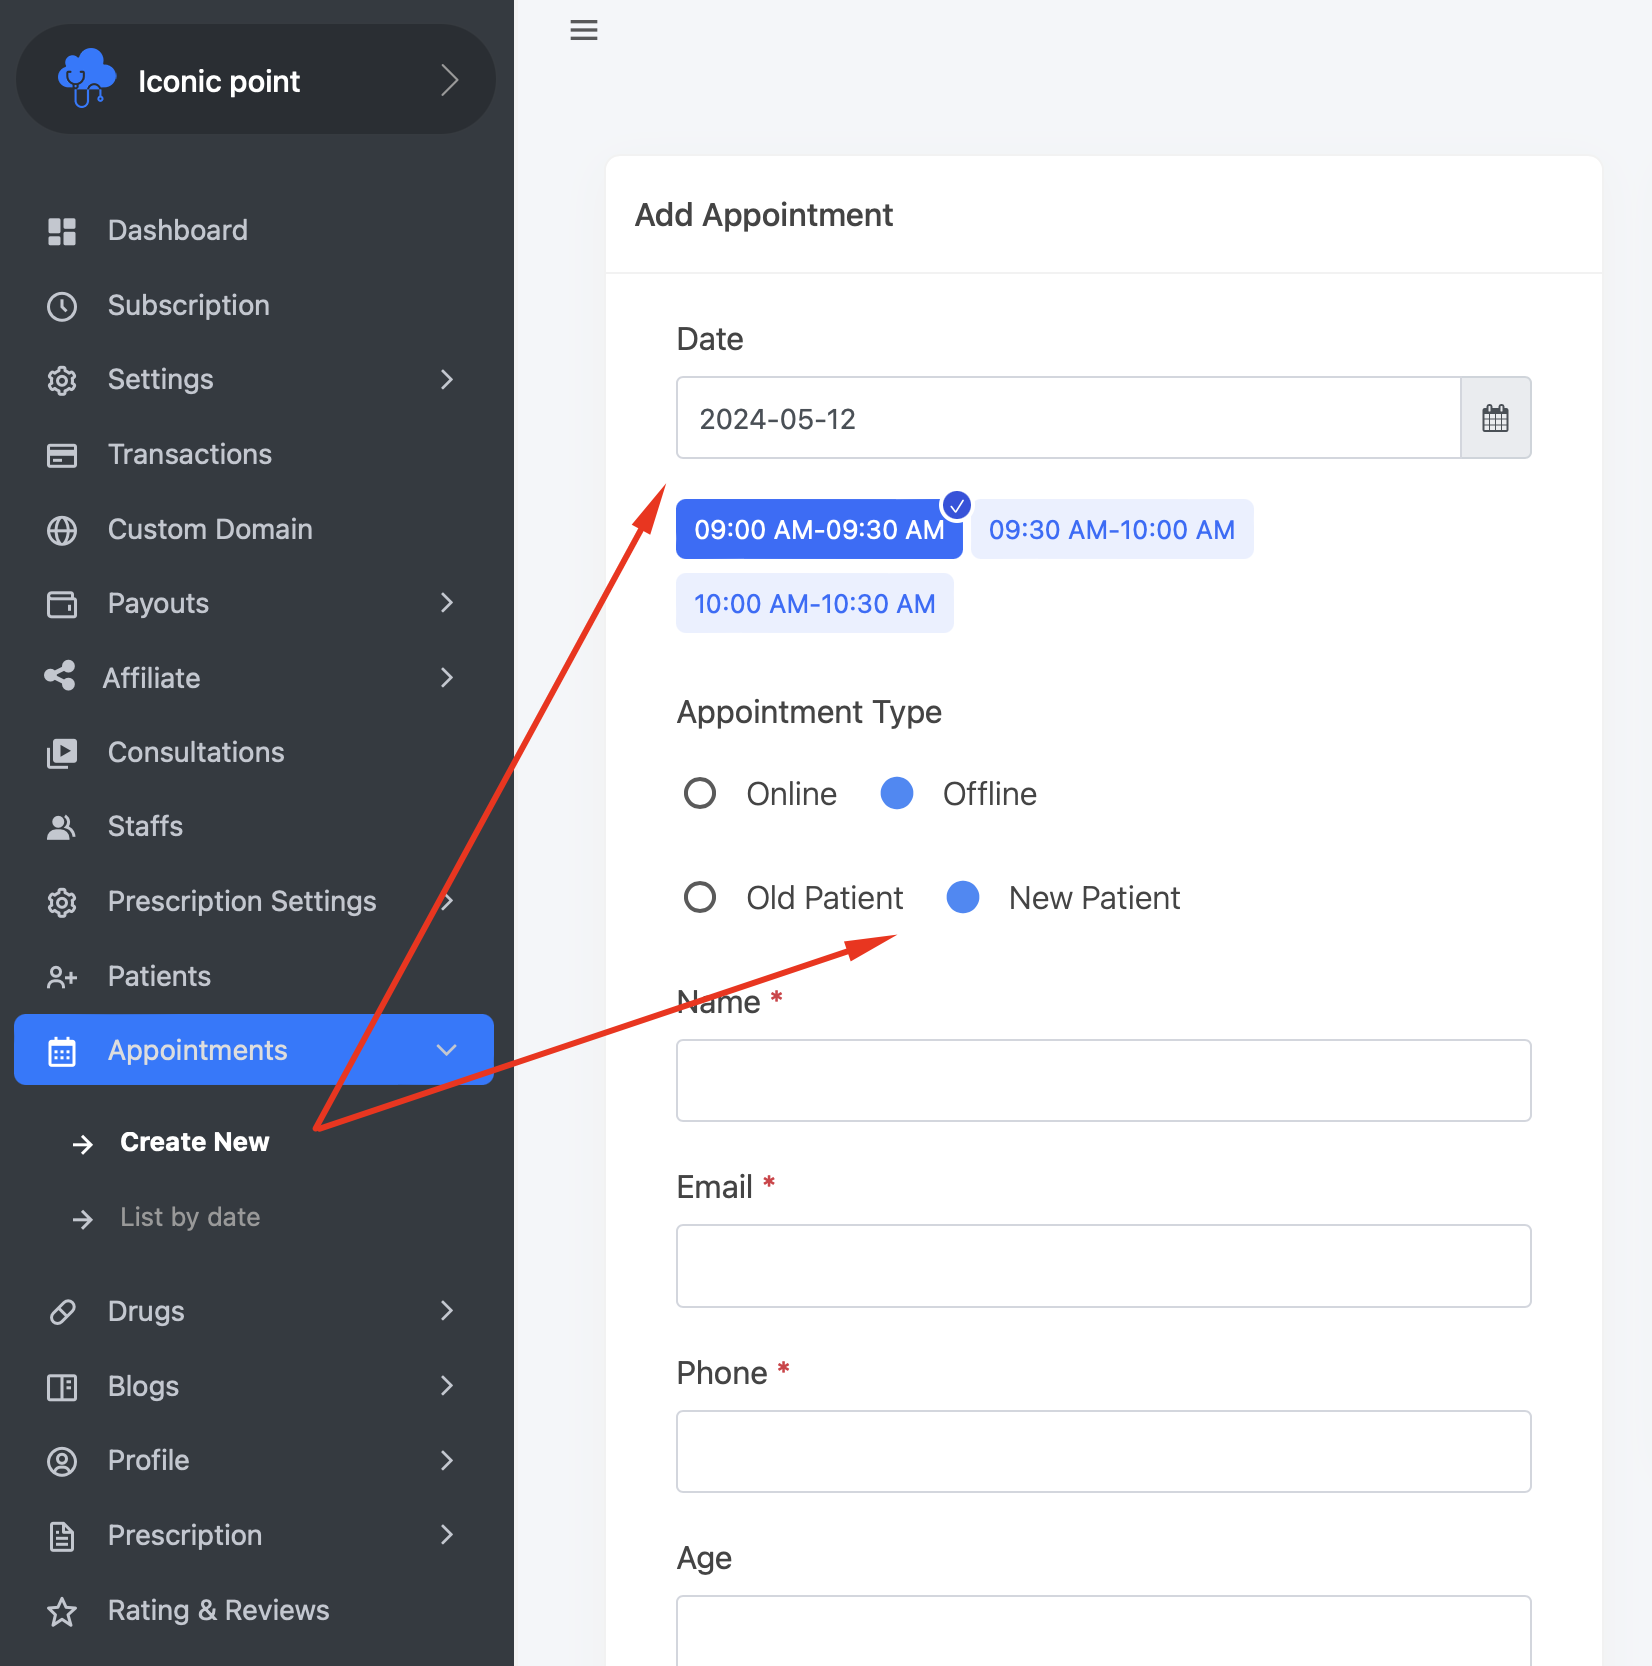Collapse the Appointments submenu chevron
Viewport: 1652px width, 1666px height.
pos(447,1050)
